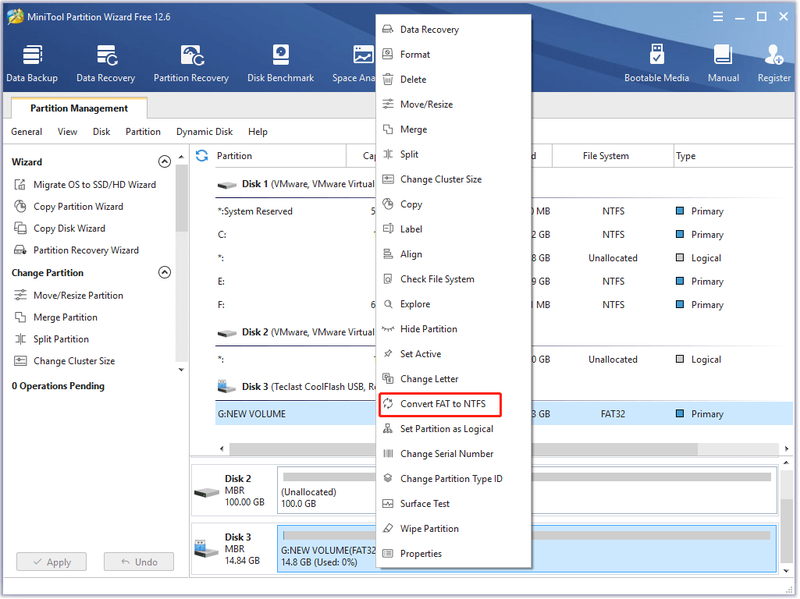Select Align in context menu
This screenshot has width=800, height=599.
pos(453,254)
